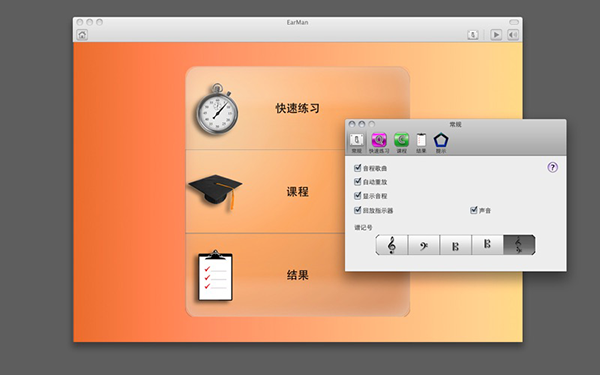
Task: Click the stopwatch icon for quick practice
Action: (x=217, y=109)
